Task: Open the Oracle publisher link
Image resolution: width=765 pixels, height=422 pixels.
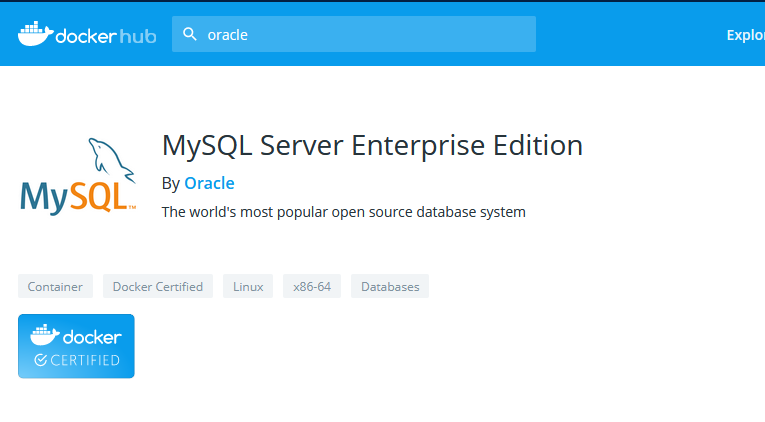Action: (209, 183)
